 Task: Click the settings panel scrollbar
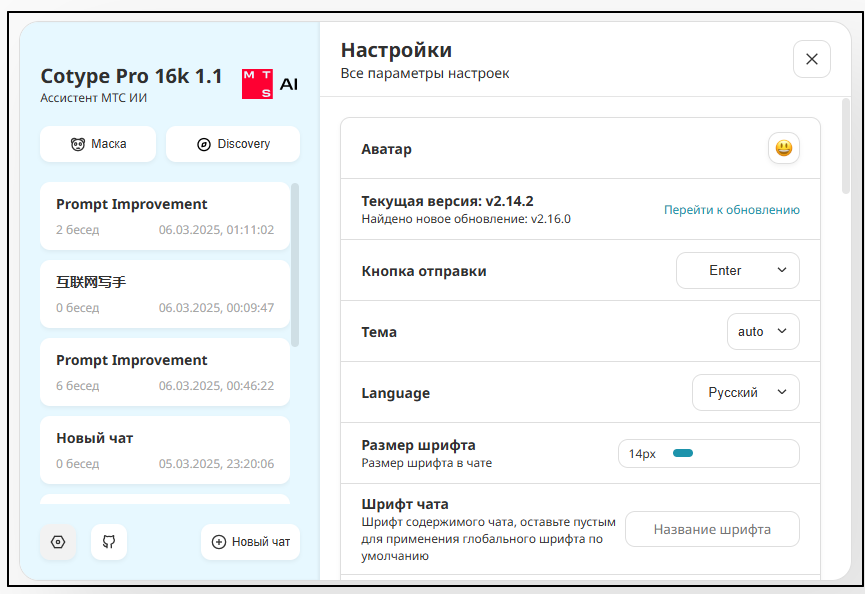(846, 146)
